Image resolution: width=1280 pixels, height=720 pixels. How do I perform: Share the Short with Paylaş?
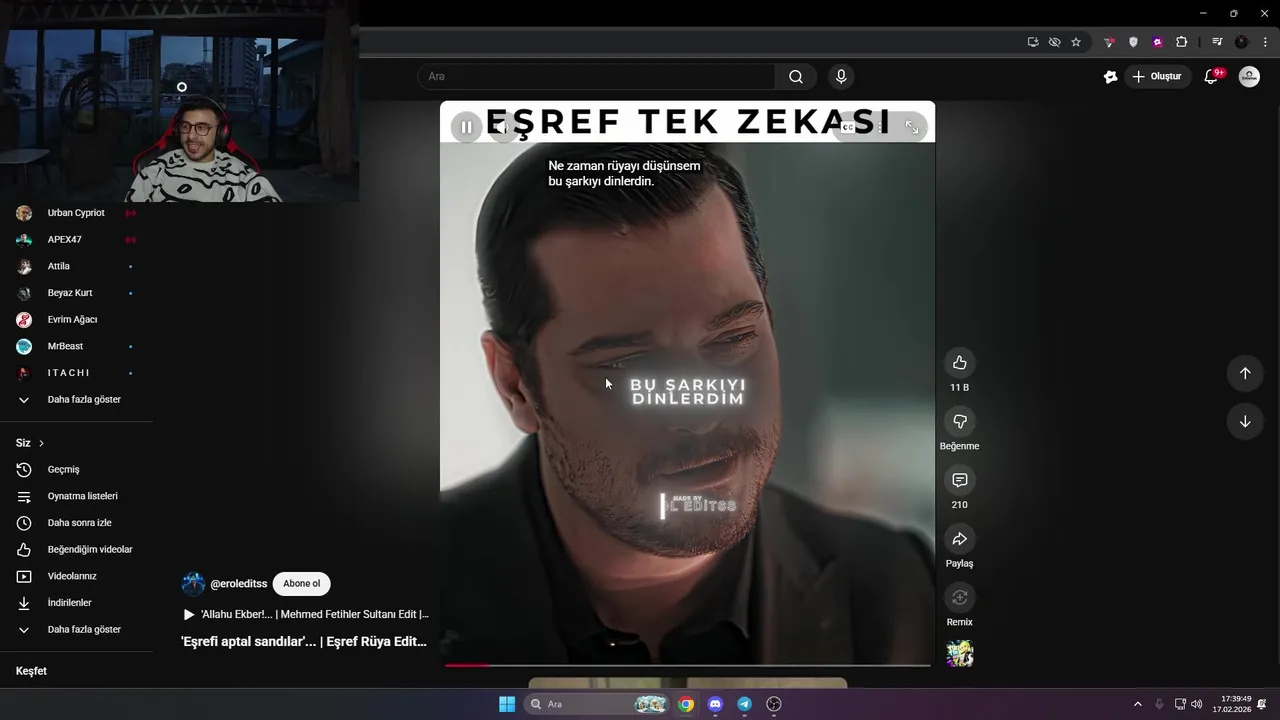[x=959, y=539]
